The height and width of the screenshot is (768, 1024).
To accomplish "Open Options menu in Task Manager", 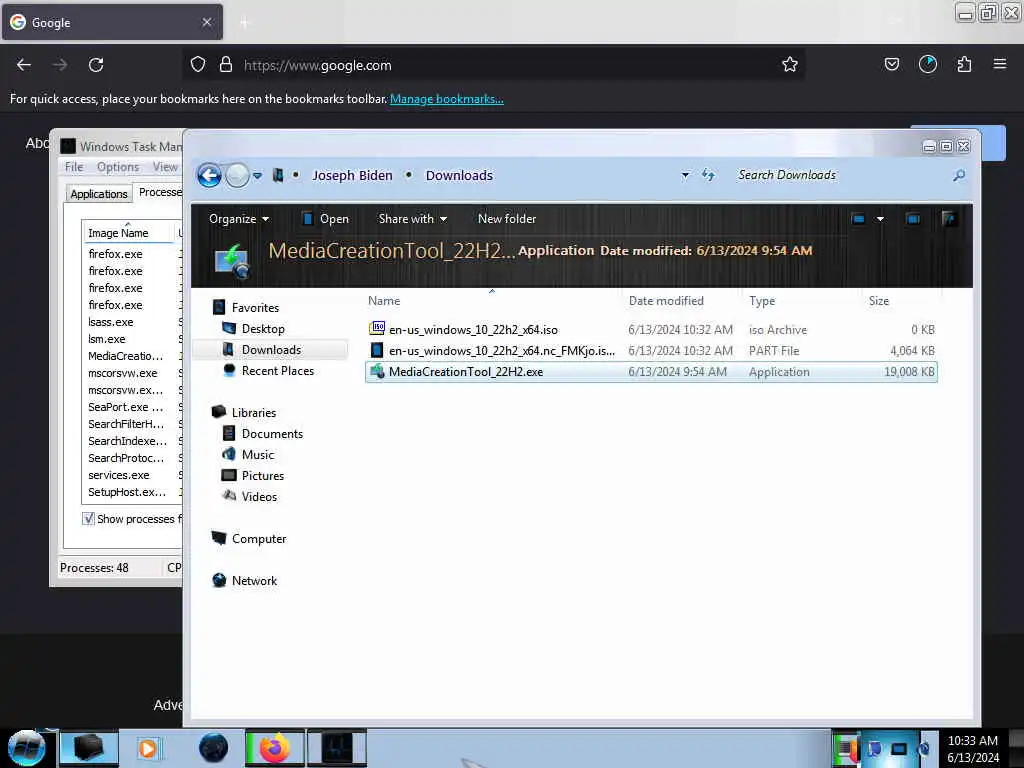I will point(118,167).
